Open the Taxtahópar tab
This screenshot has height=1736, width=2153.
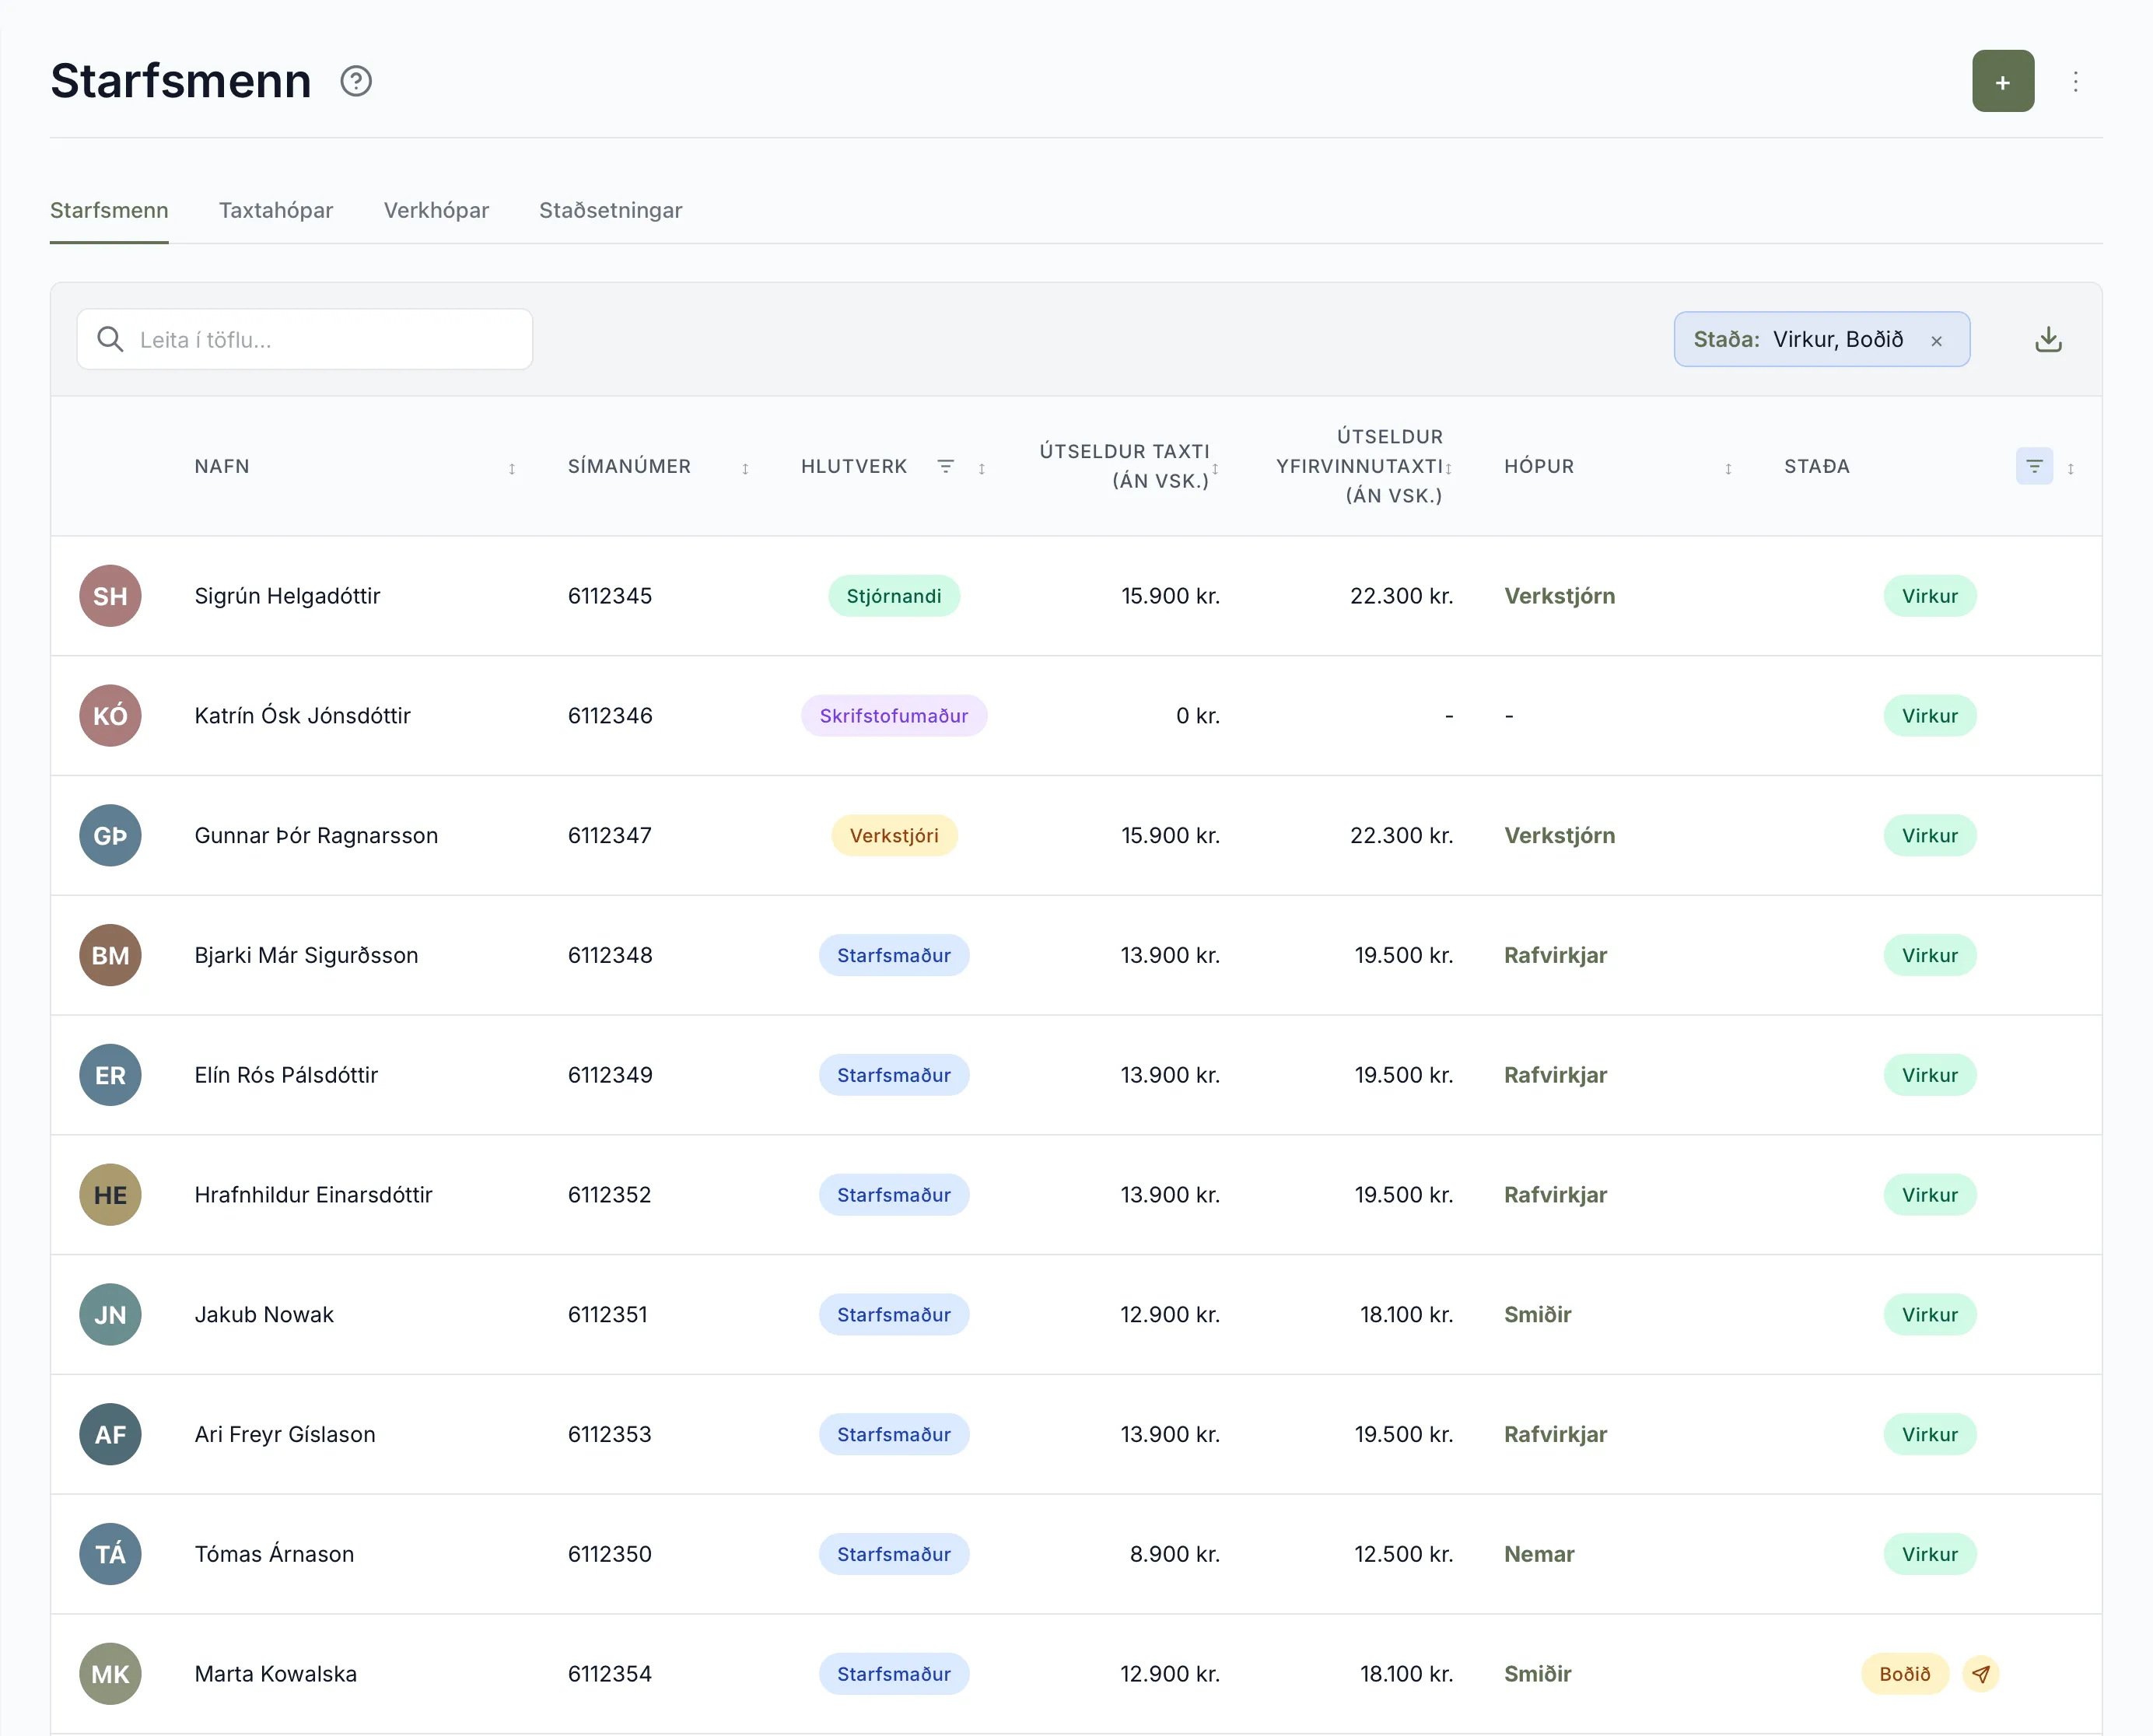[276, 210]
